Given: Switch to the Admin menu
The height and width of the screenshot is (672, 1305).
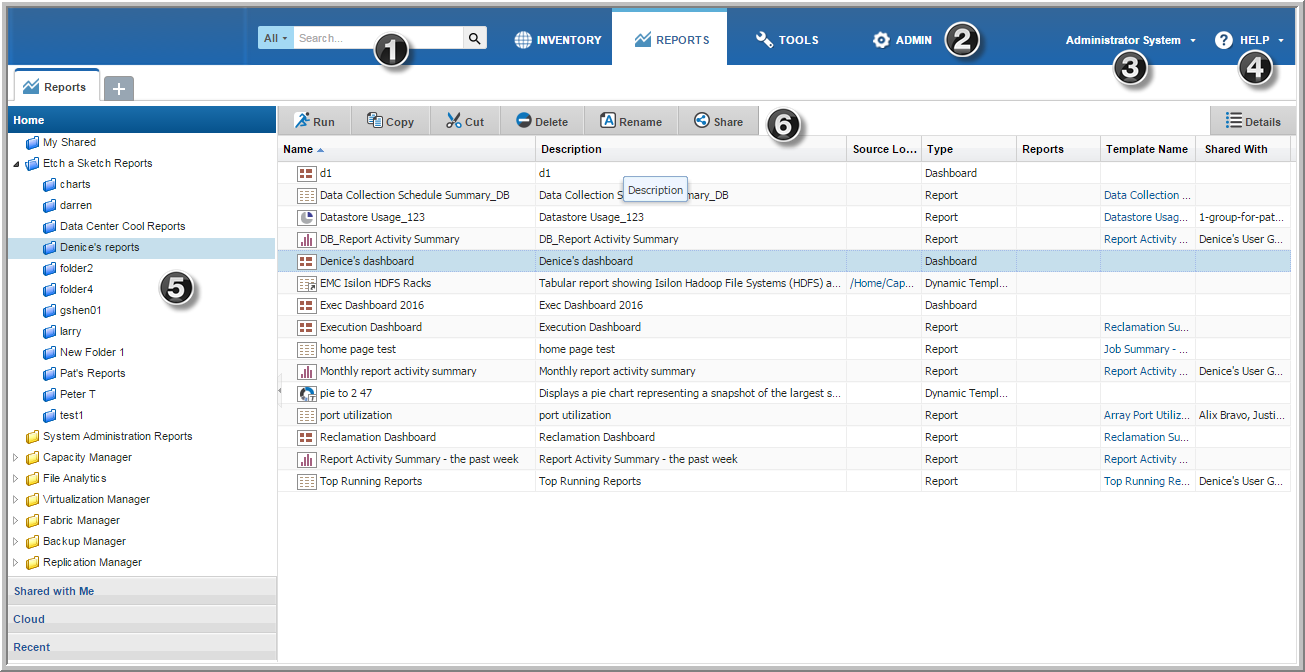Looking at the screenshot, I should point(902,40).
